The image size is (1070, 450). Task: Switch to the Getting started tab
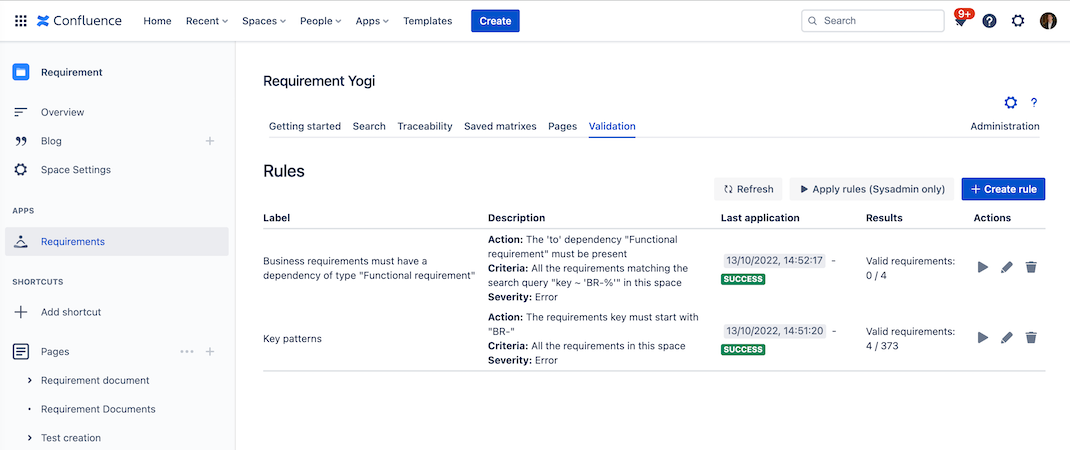304,126
